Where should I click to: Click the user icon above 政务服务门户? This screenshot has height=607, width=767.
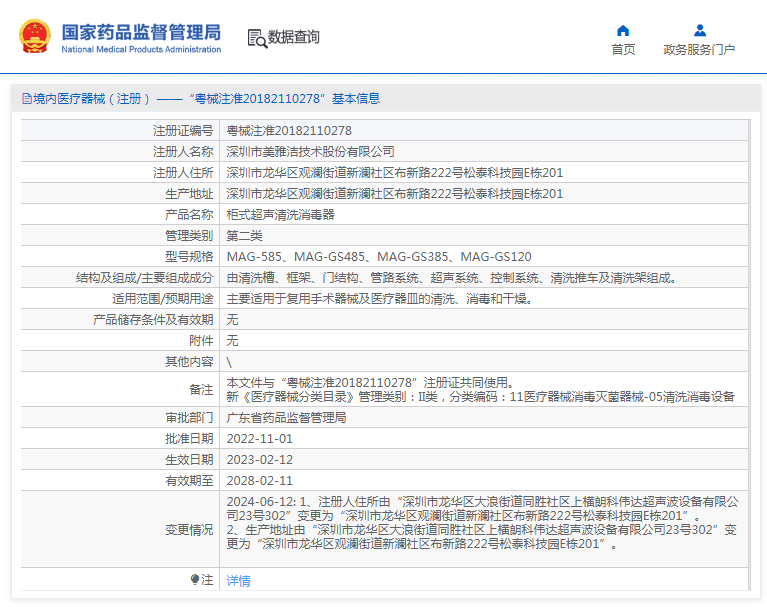click(700, 31)
